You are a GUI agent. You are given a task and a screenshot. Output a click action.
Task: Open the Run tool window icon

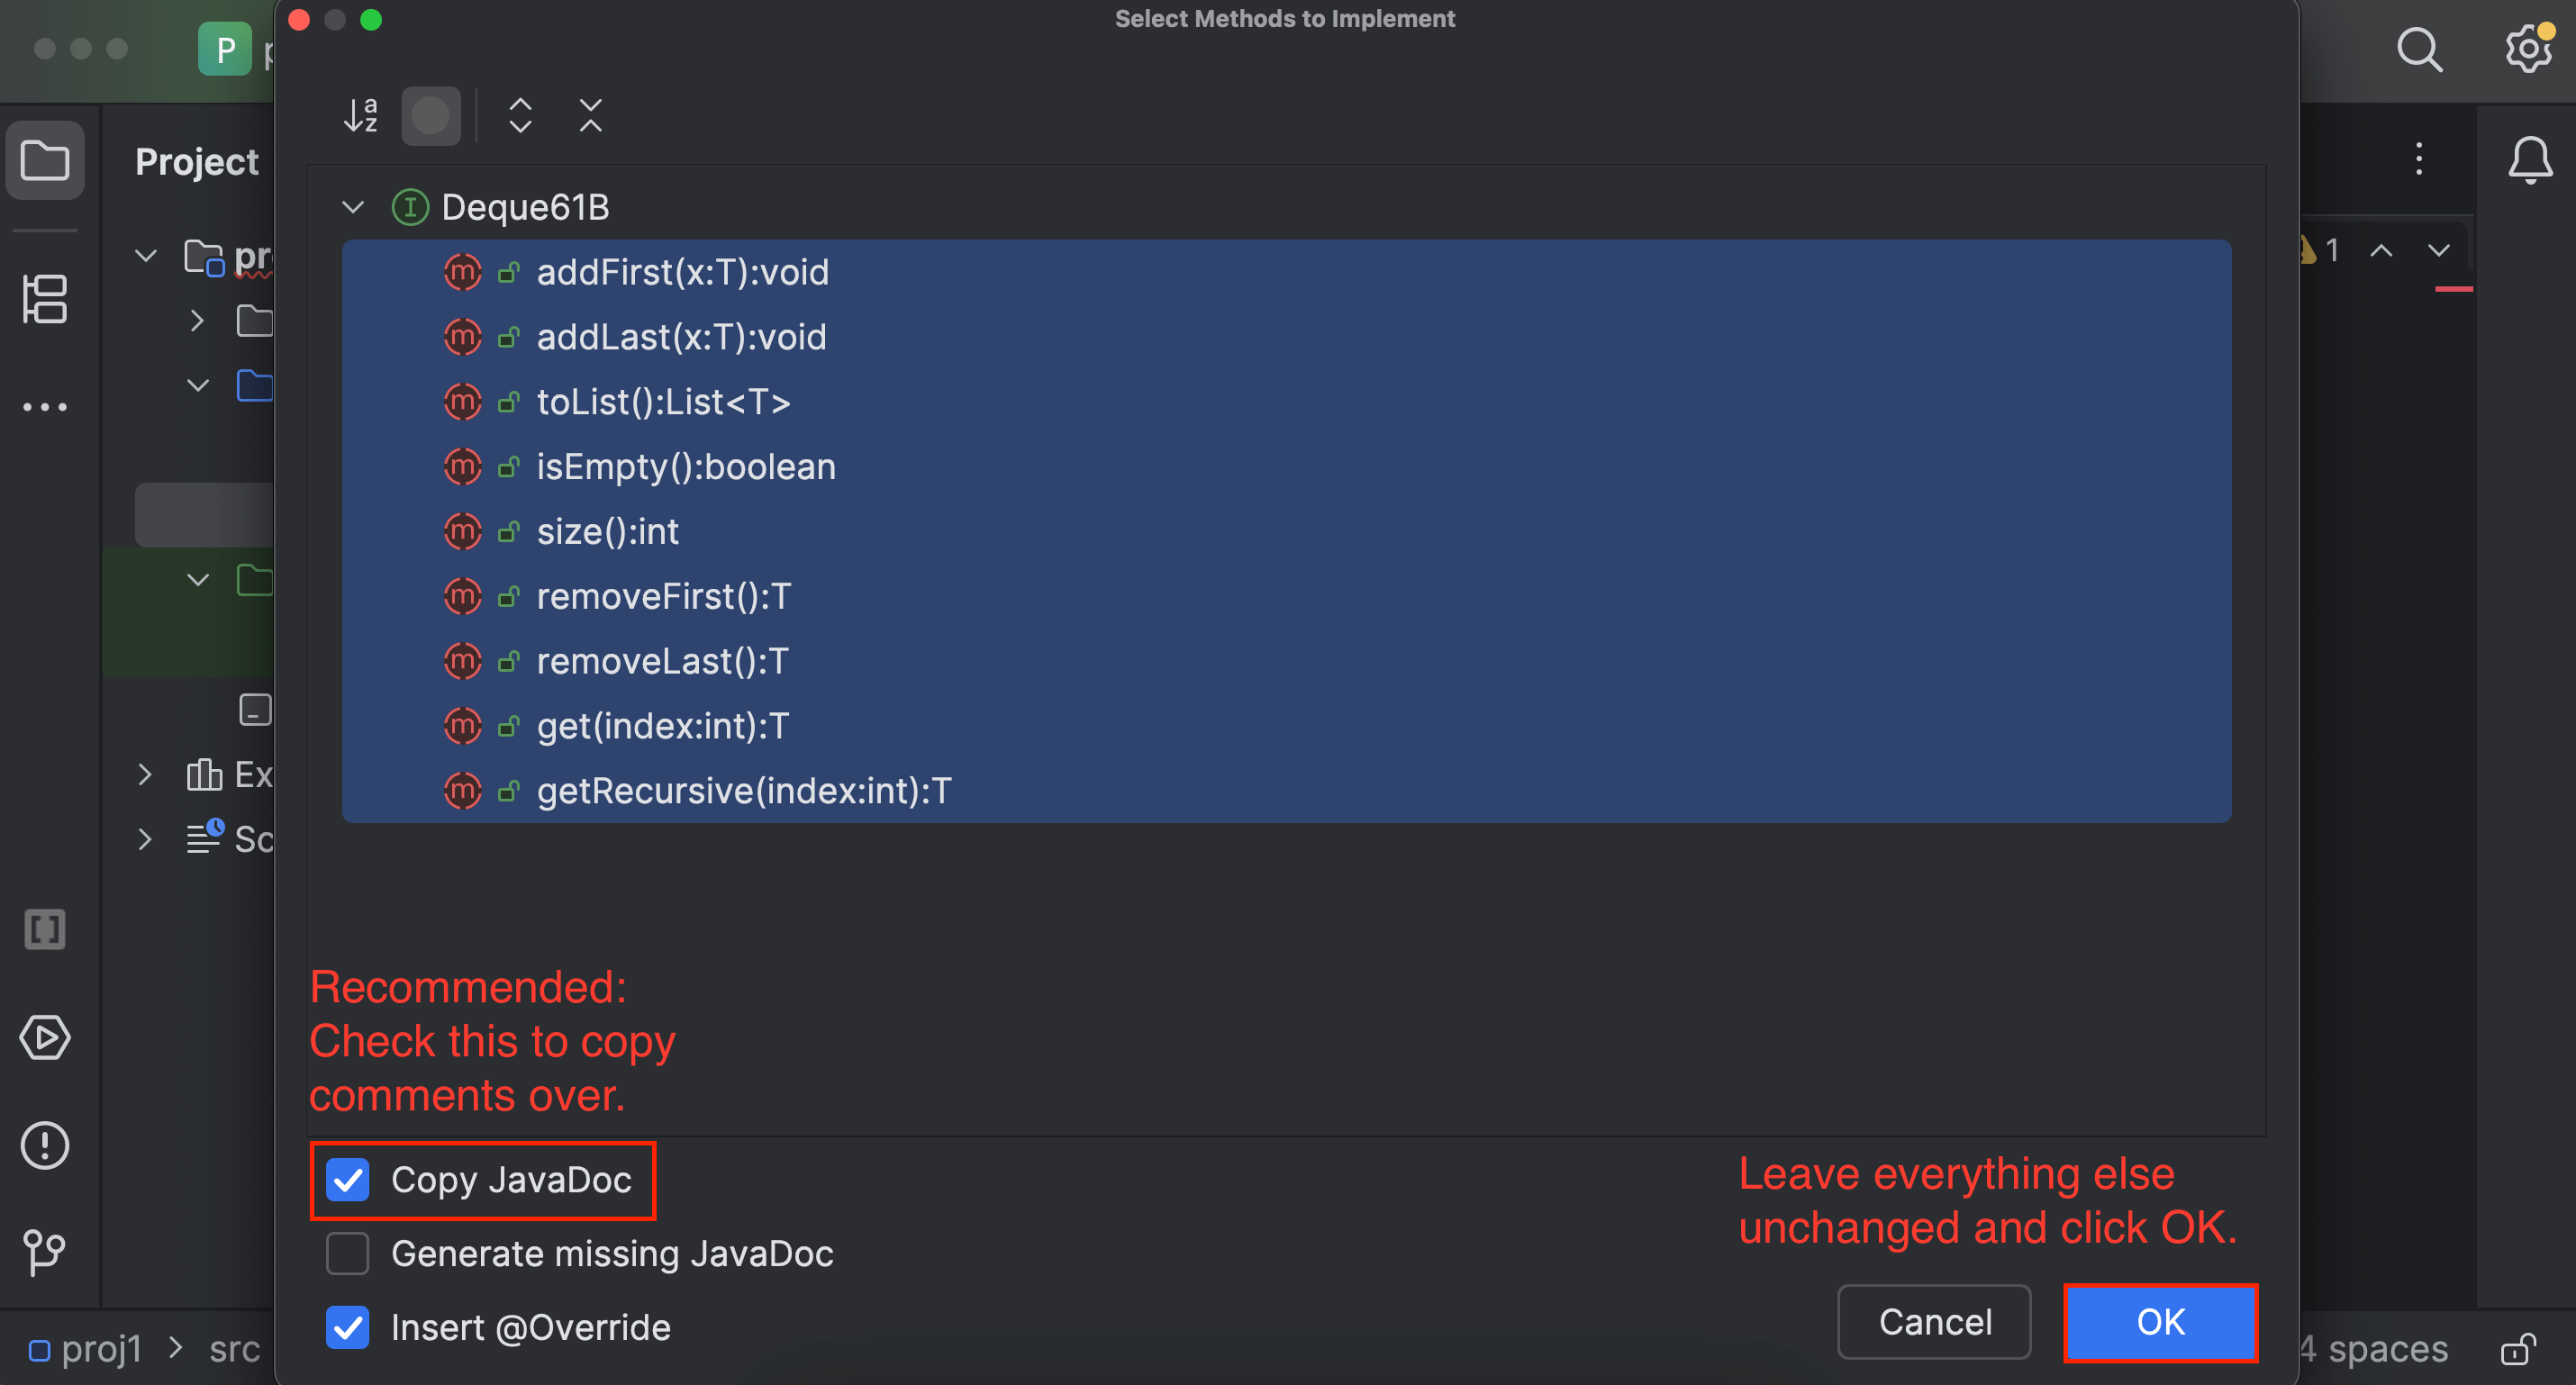pos(45,1038)
